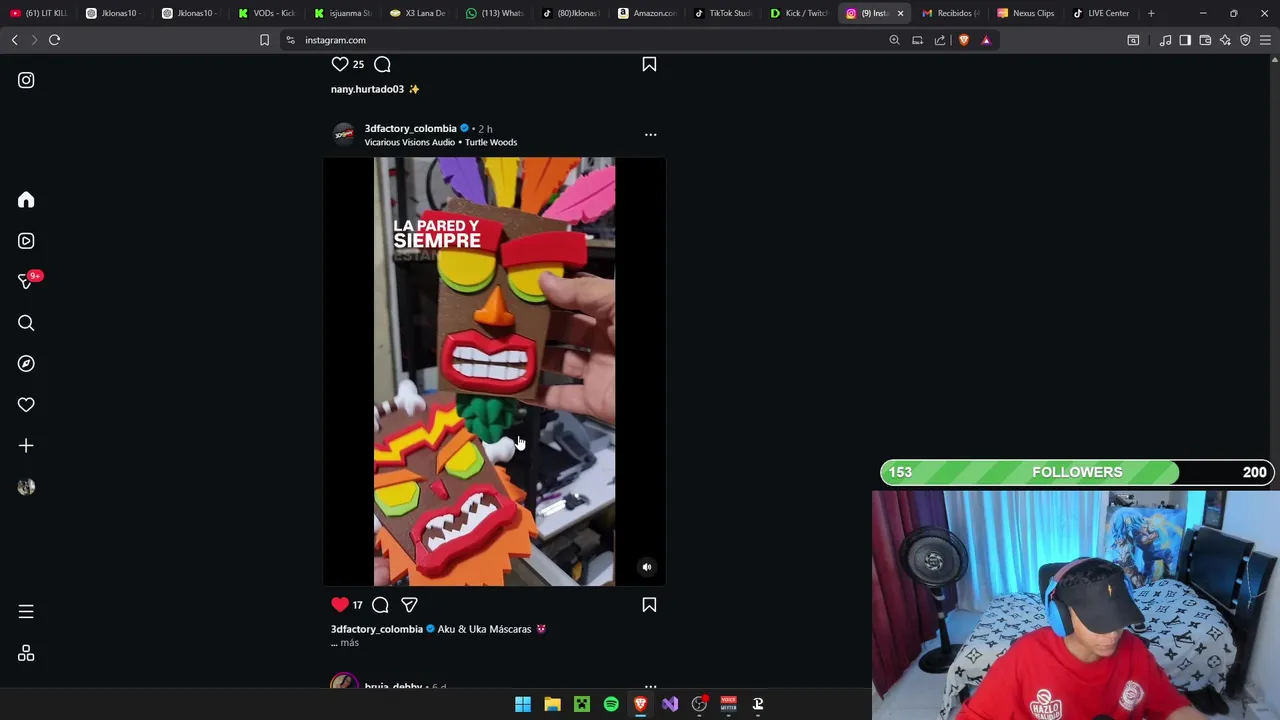Open Explore compass in the sidebar
1280x720 pixels.
(26, 364)
